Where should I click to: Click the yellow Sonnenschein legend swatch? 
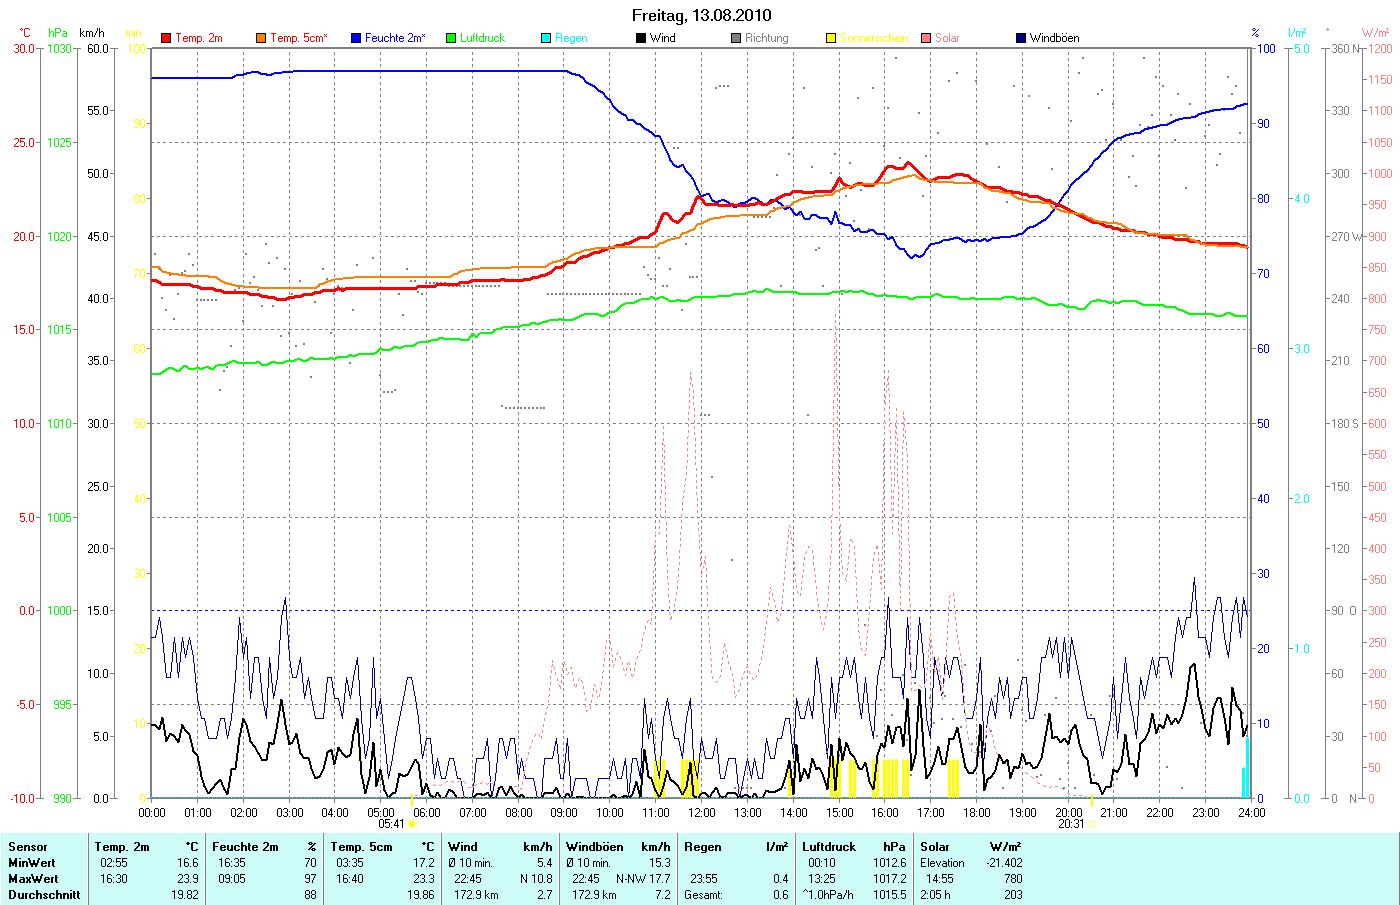click(831, 38)
